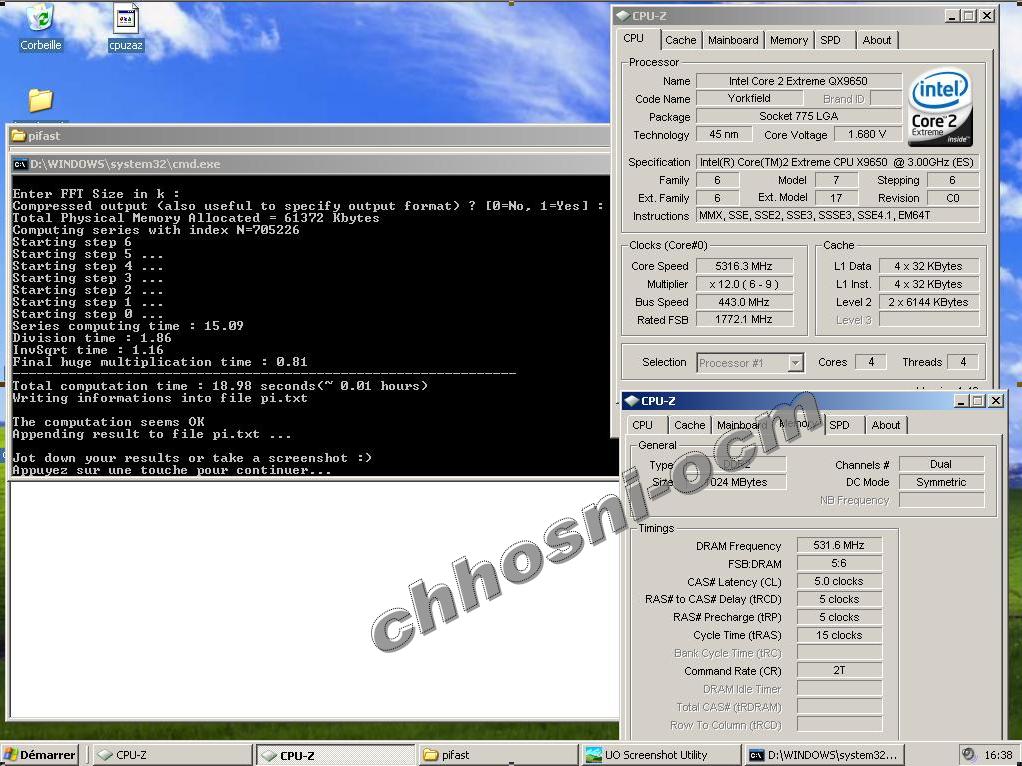Click the front CPU-Z window title icon

(632, 401)
